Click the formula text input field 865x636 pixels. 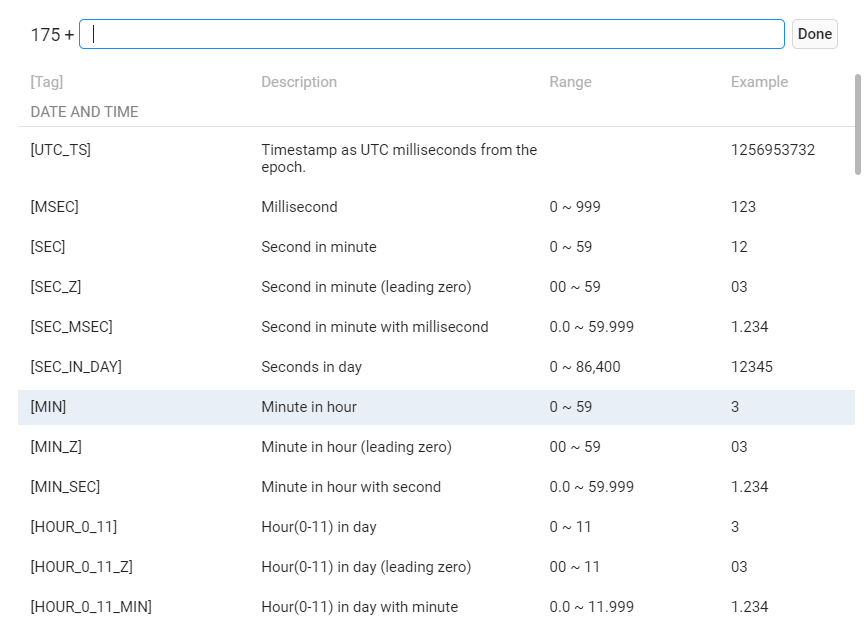coord(431,34)
